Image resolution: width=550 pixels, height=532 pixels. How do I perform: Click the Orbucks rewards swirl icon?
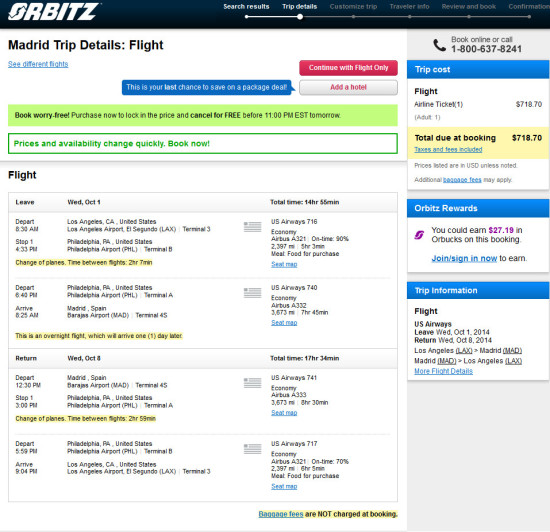coord(419,235)
